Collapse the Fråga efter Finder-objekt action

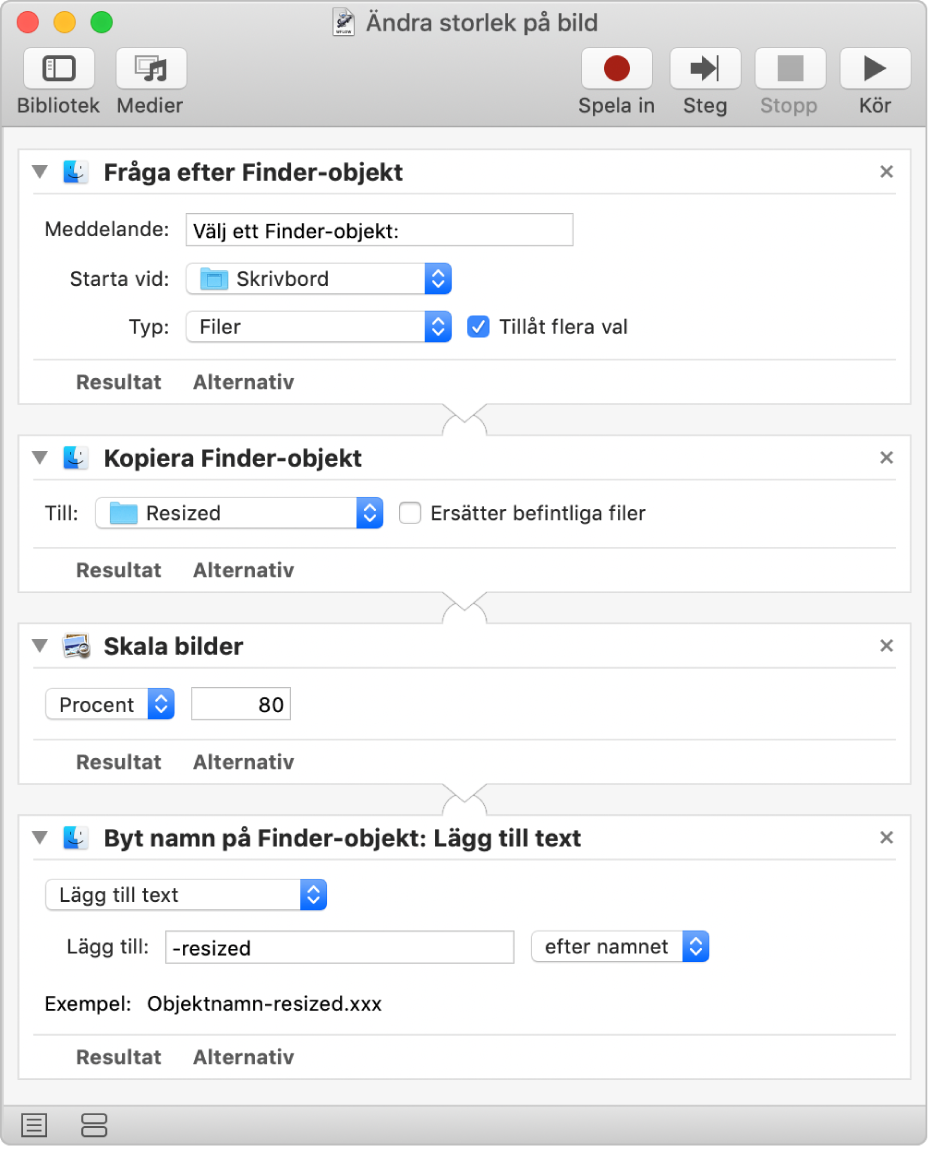40,172
